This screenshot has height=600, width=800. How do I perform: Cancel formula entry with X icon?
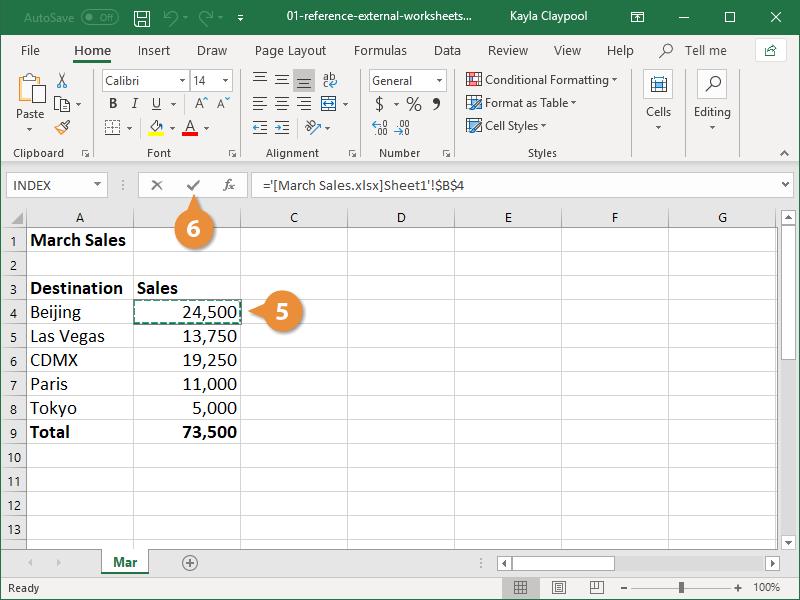157,185
